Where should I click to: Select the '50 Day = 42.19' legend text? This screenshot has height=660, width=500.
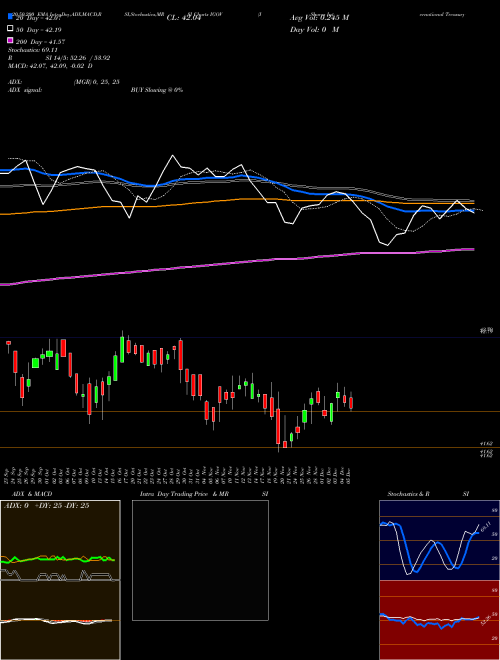39,30
